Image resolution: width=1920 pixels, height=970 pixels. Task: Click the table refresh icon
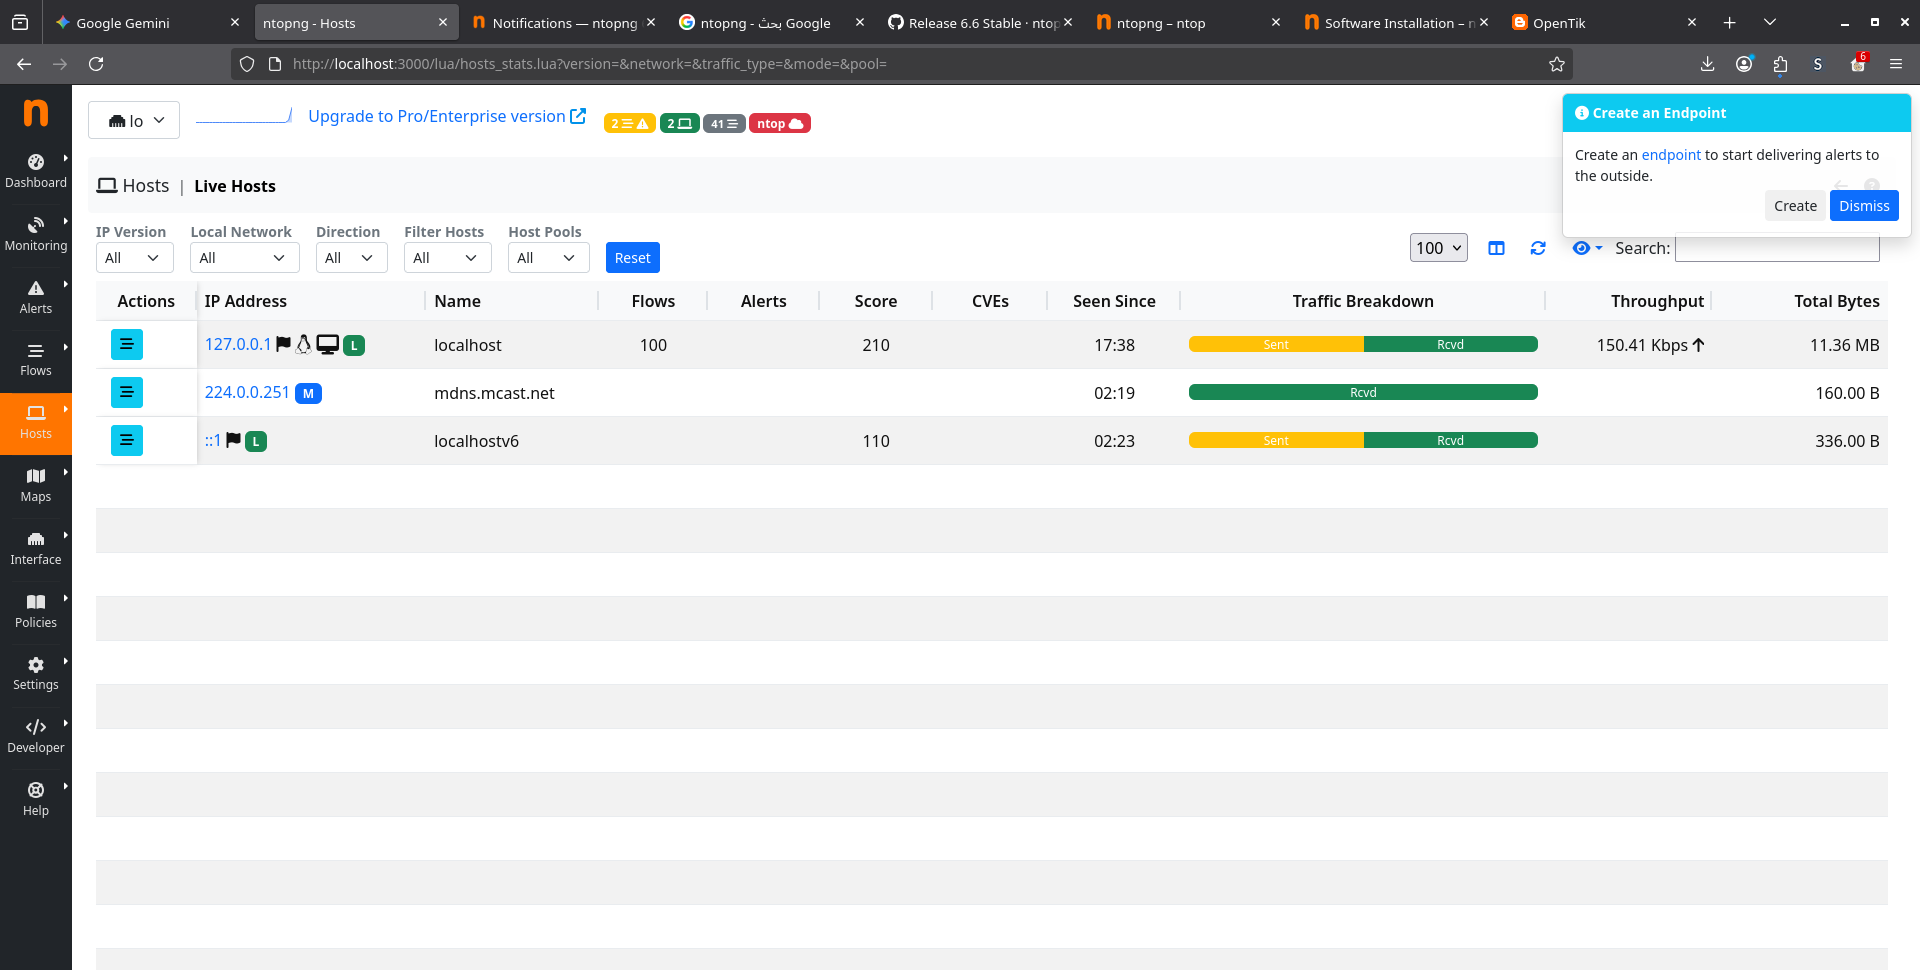coord(1538,248)
